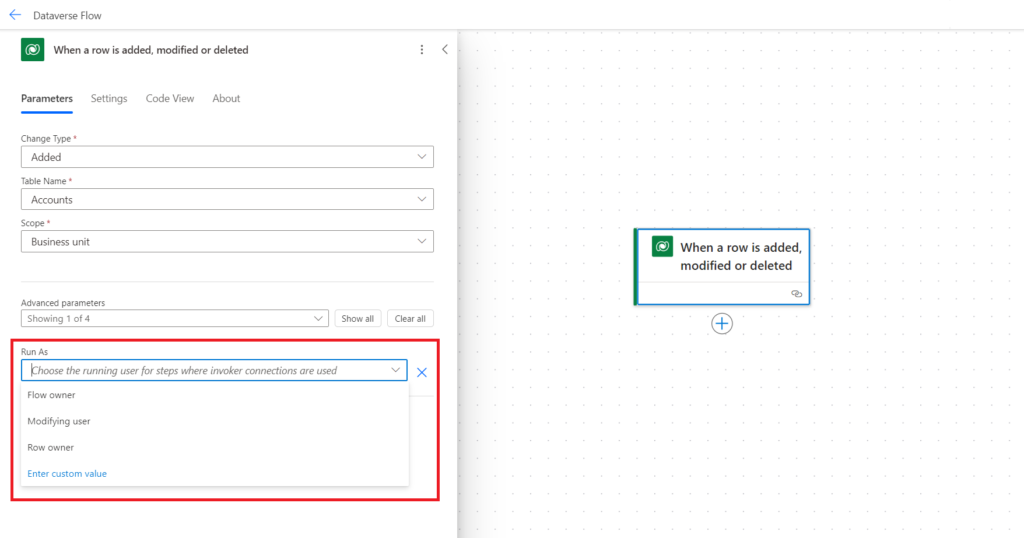This screenshot has height=538, width=1024.
Task: Click the trigger name heading in the panel
Action: (151, 50)
